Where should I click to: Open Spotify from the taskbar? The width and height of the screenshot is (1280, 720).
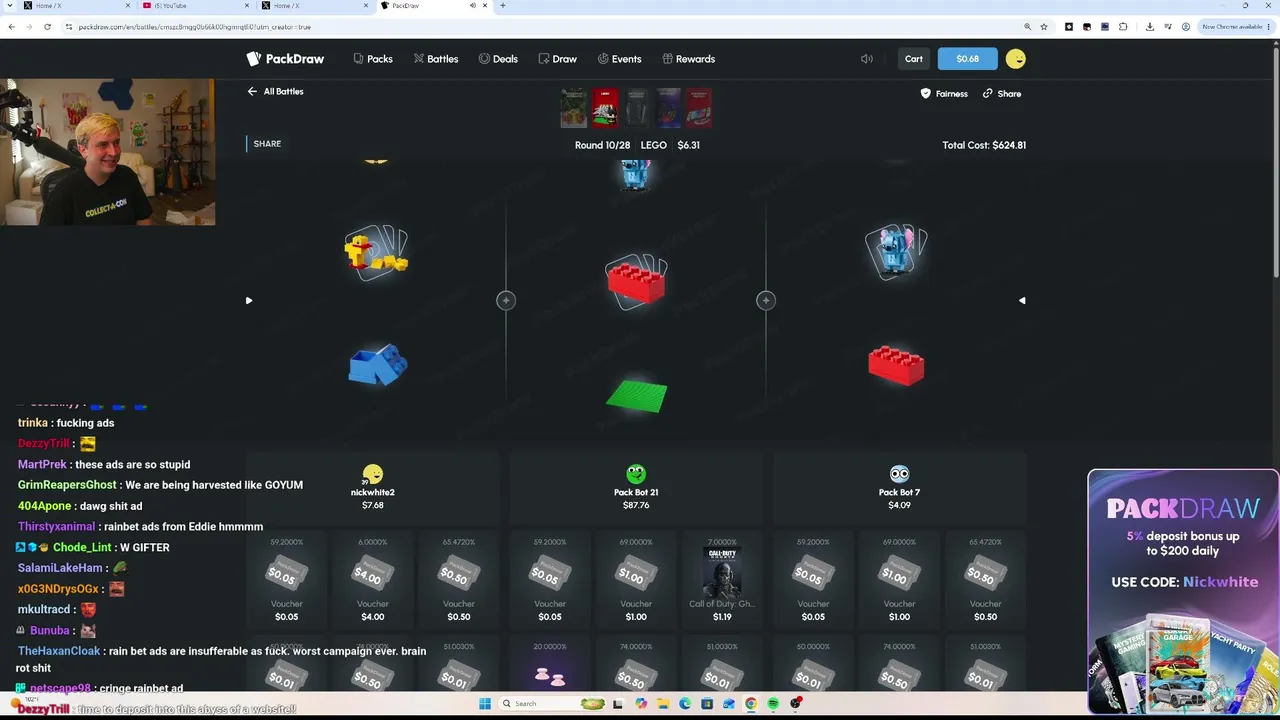coord(773,704)
